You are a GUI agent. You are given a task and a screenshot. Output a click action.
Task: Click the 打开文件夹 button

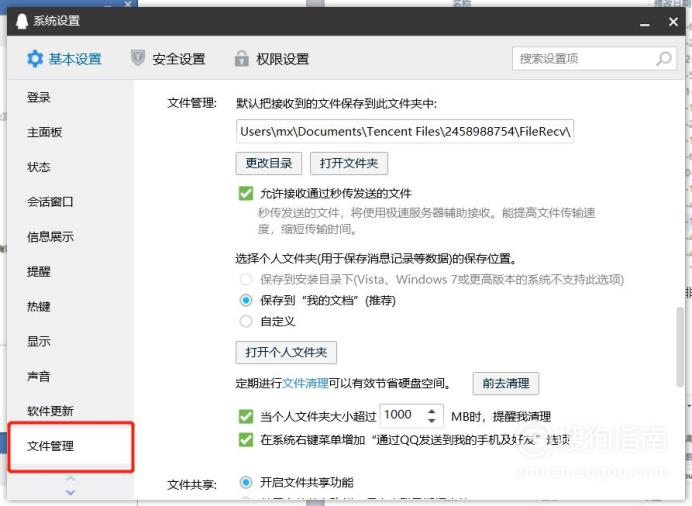[x=349, y=163]
